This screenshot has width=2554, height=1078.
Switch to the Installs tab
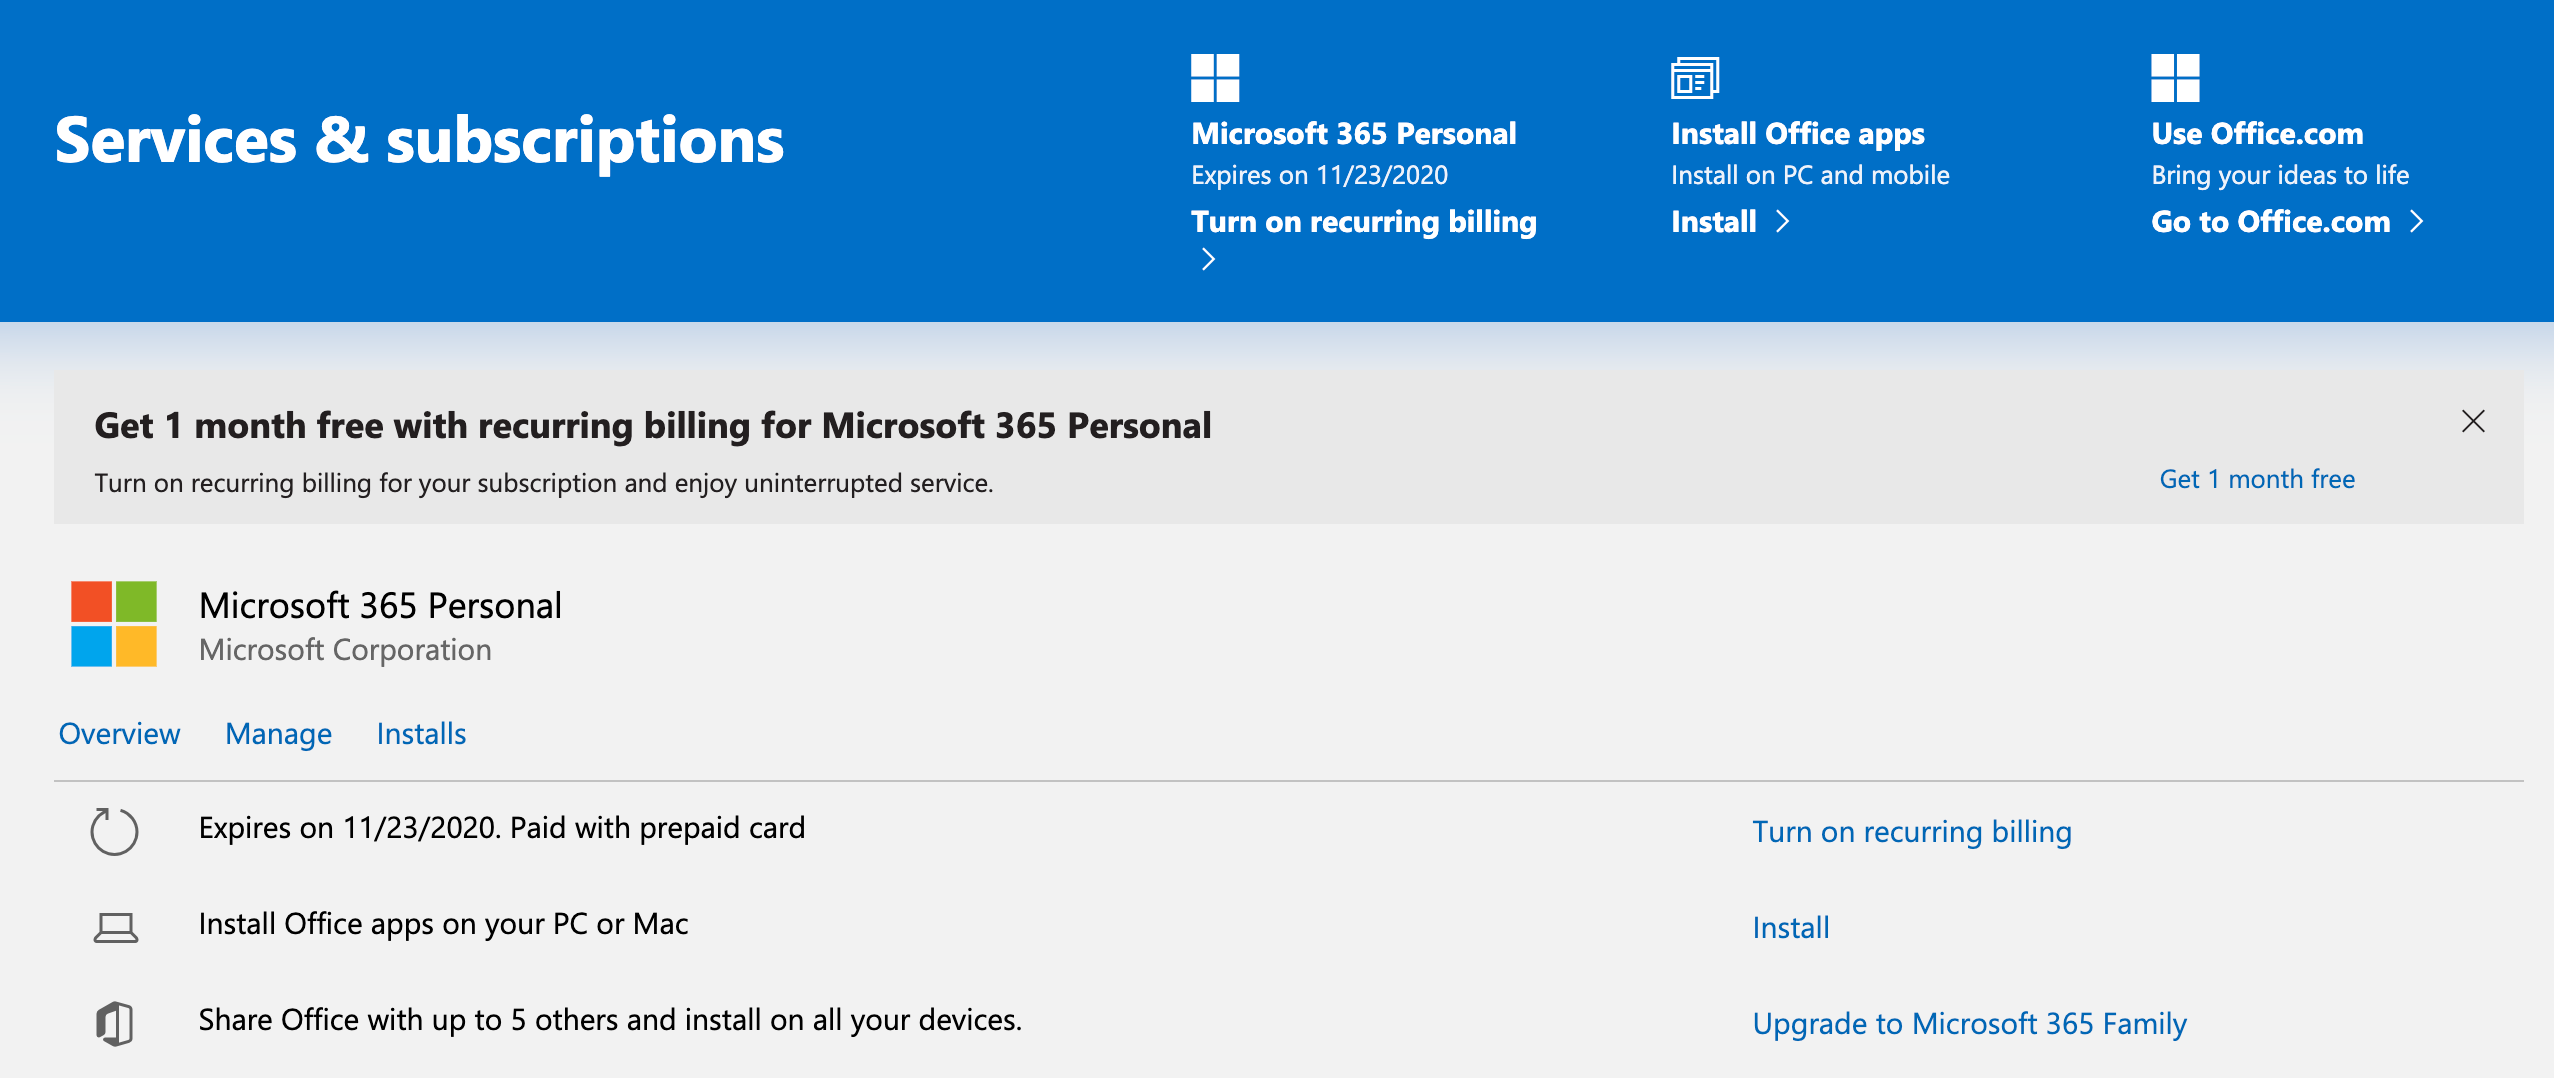coord(421,734)
